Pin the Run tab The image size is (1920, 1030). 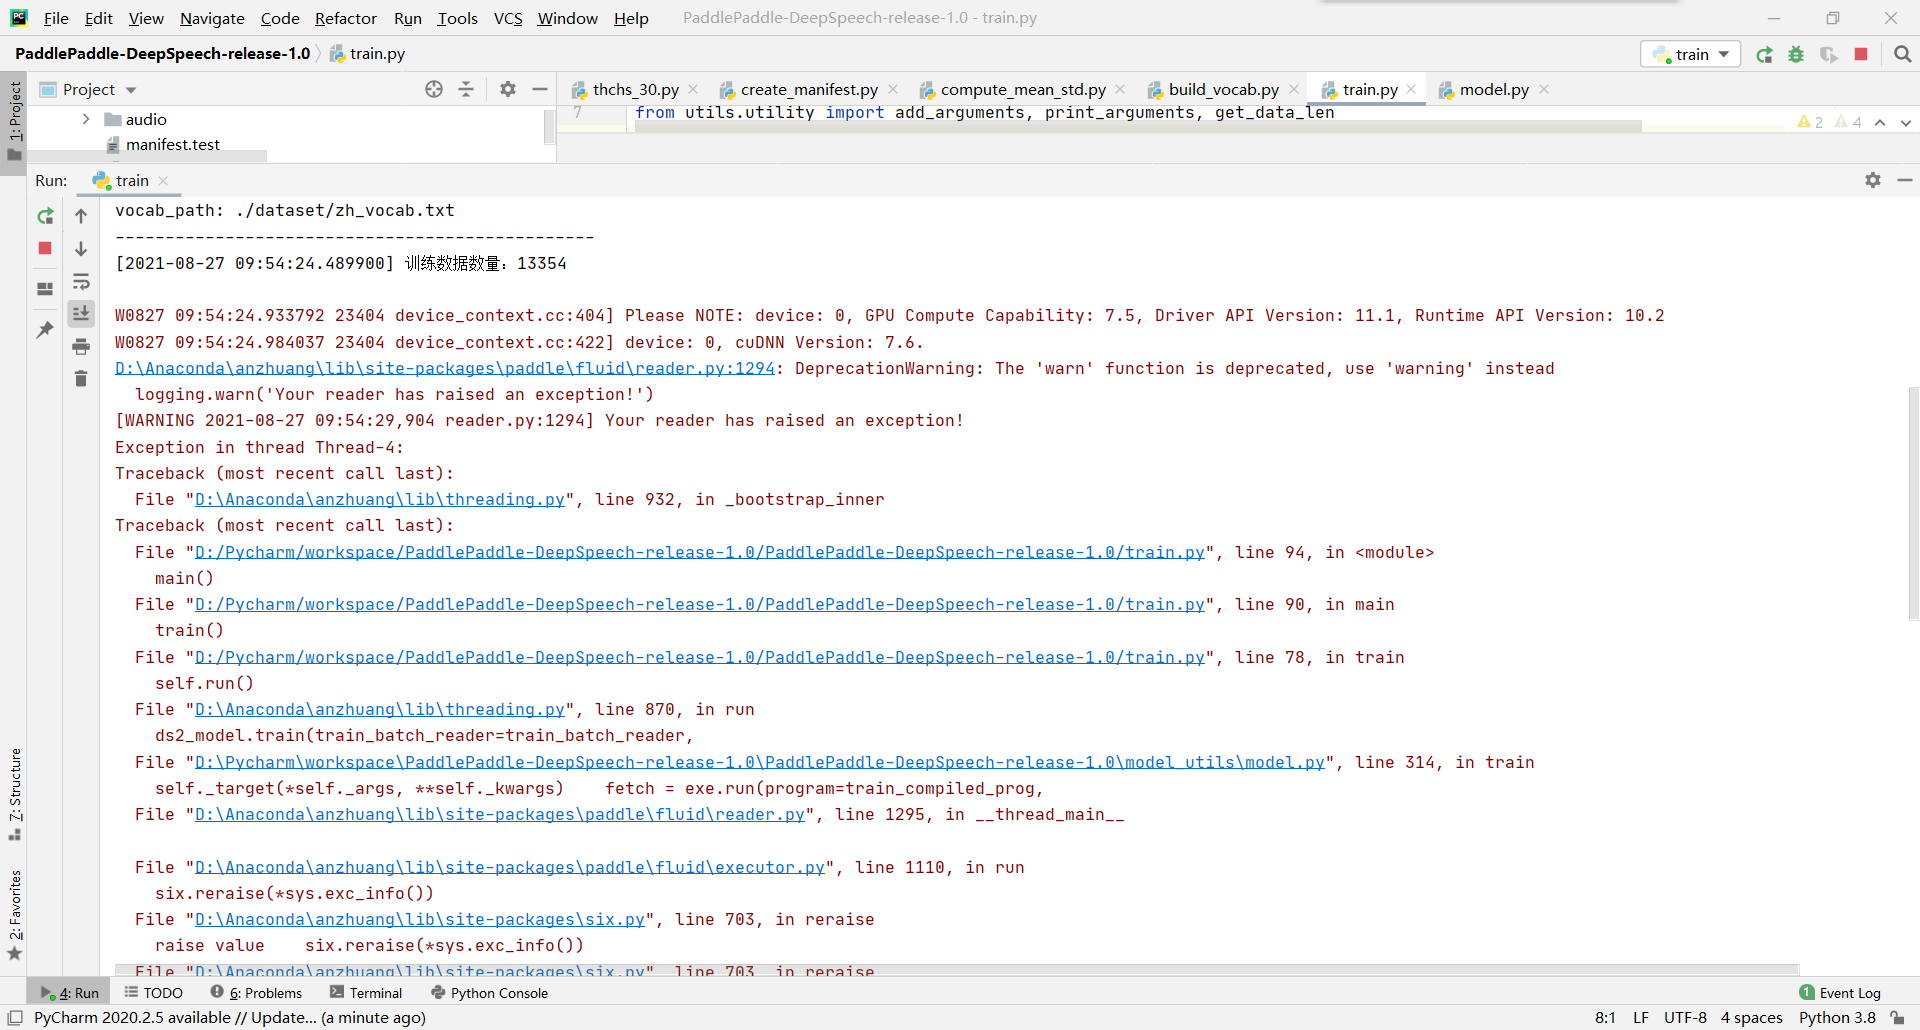pyautogui.click(x=44, y=329)
